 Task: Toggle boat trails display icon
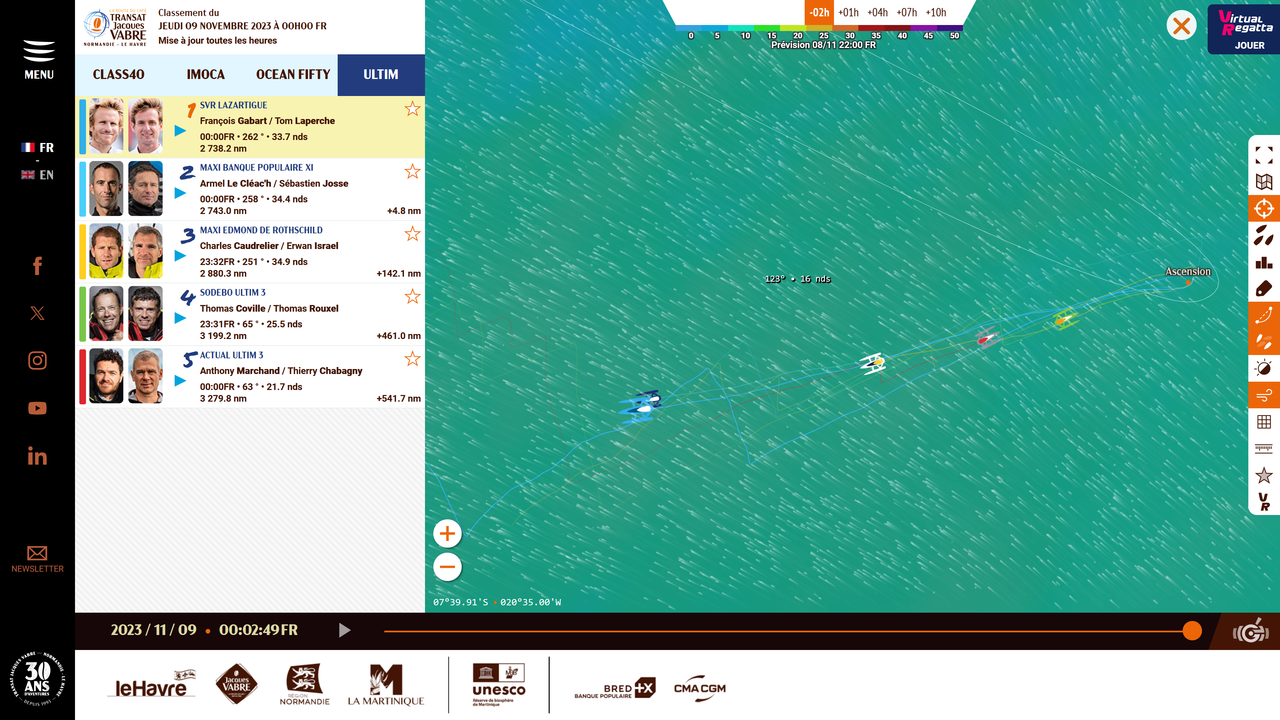coord(1264,342)
